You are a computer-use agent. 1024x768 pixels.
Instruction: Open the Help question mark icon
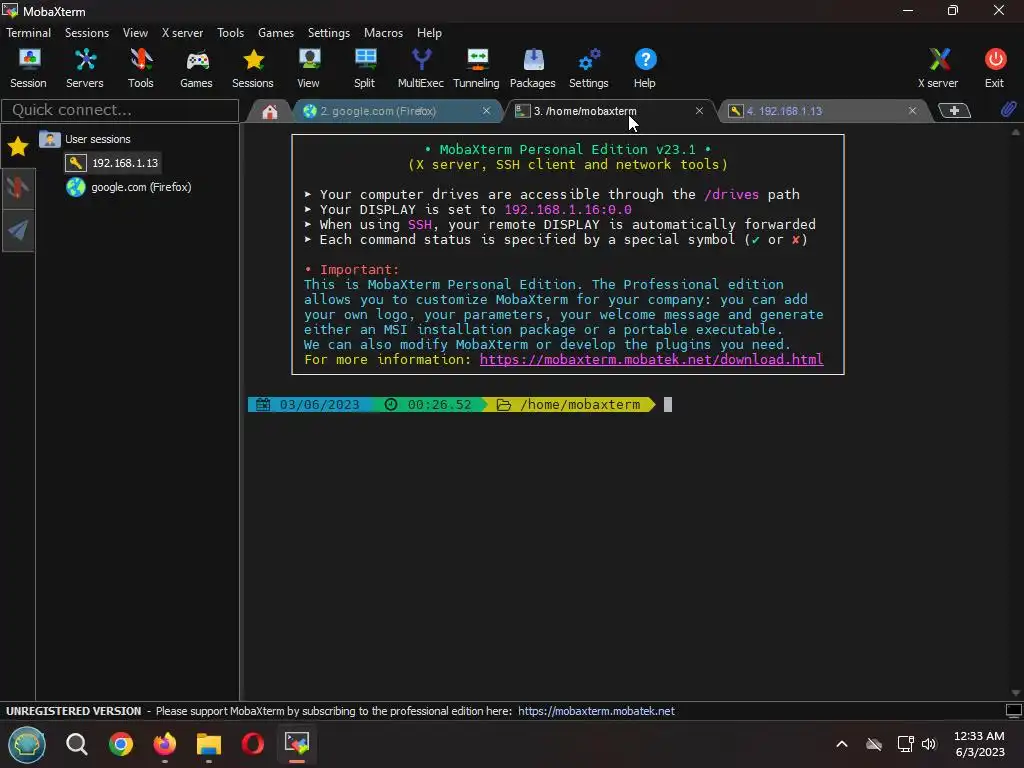[x=645, y=68]
